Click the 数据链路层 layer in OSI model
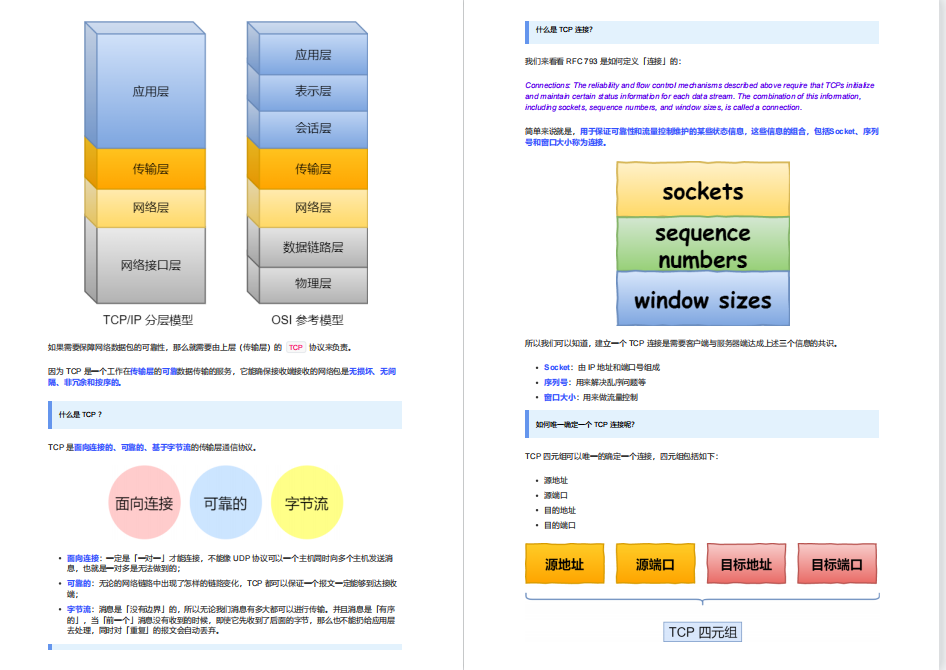Screen dimensions: 946x670 pyautogui.click(x=313, y=247)
